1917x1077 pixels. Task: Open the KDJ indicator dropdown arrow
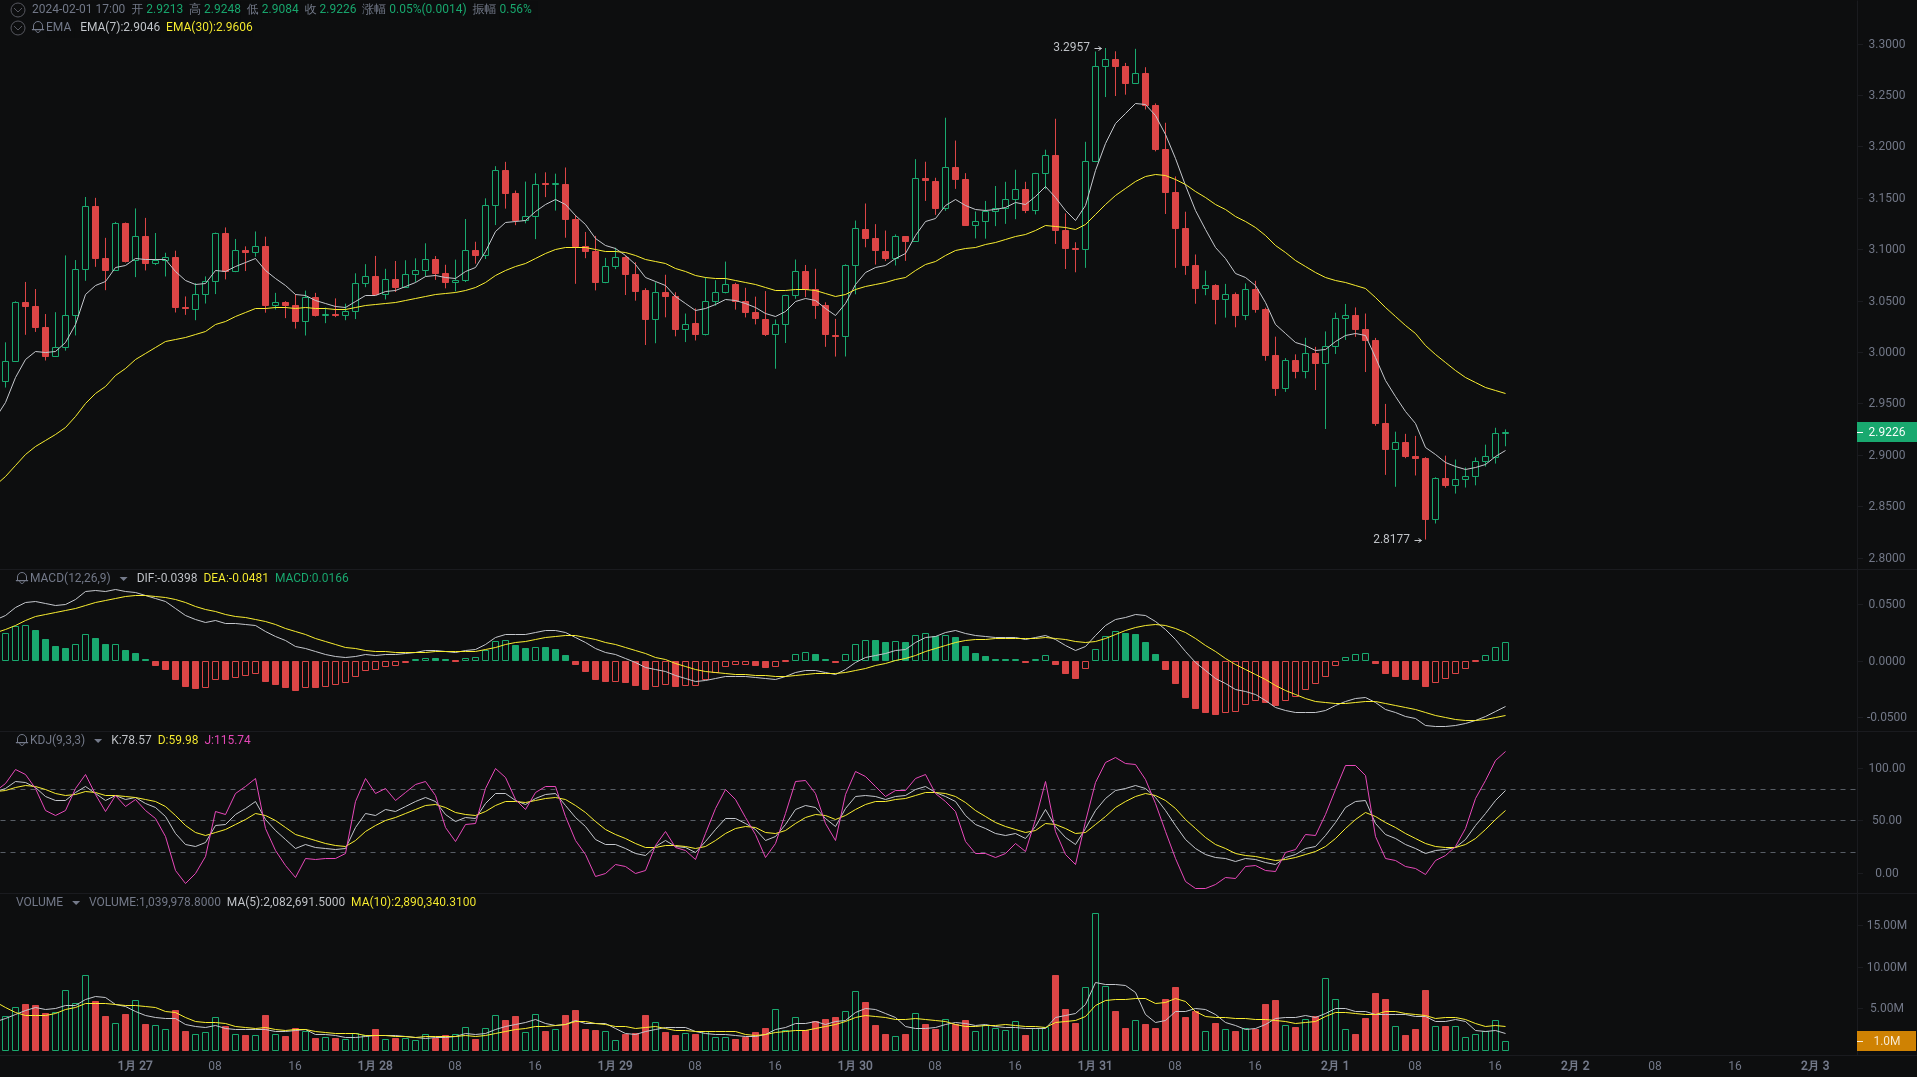pos(97,740)
